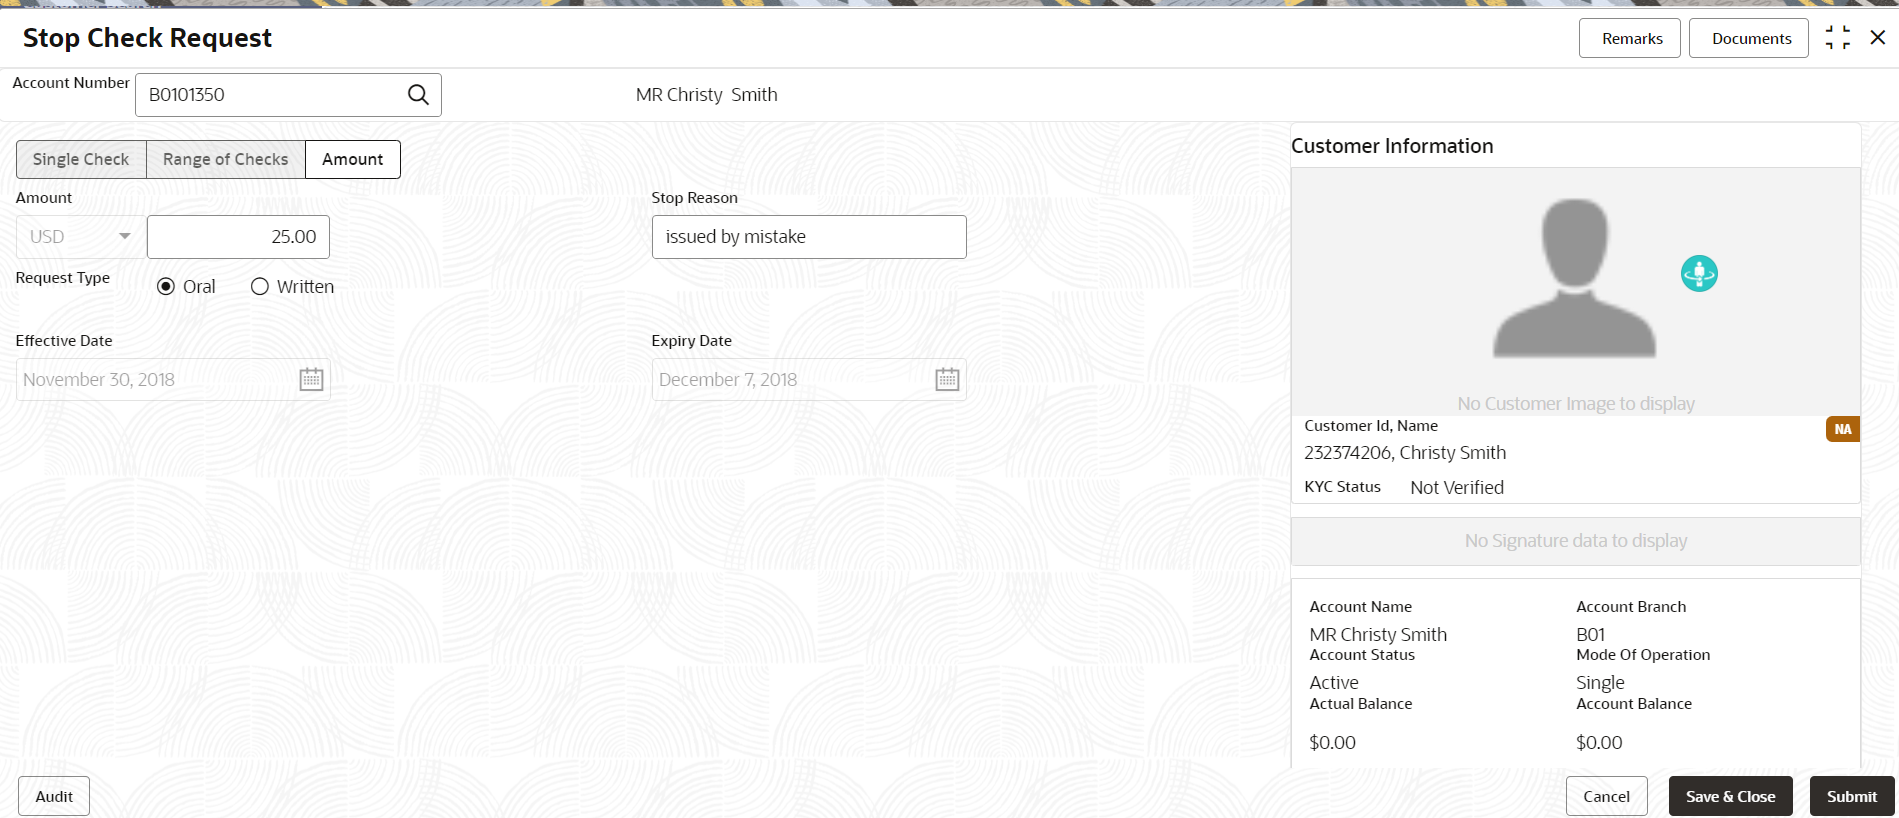The image size is (1899, 818).
Task: Click the NA badge in customer info
Action: (1842, 429)
